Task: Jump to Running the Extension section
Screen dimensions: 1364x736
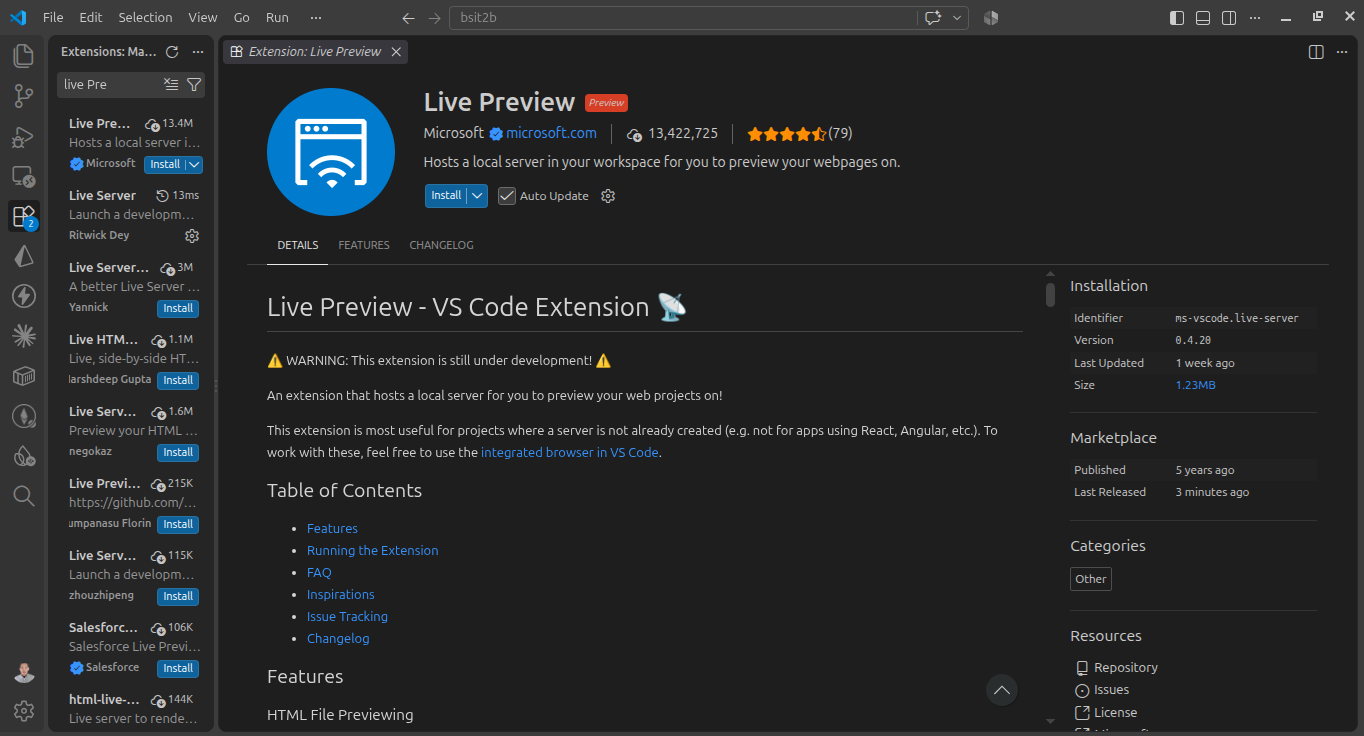Action: click(372, 551)
